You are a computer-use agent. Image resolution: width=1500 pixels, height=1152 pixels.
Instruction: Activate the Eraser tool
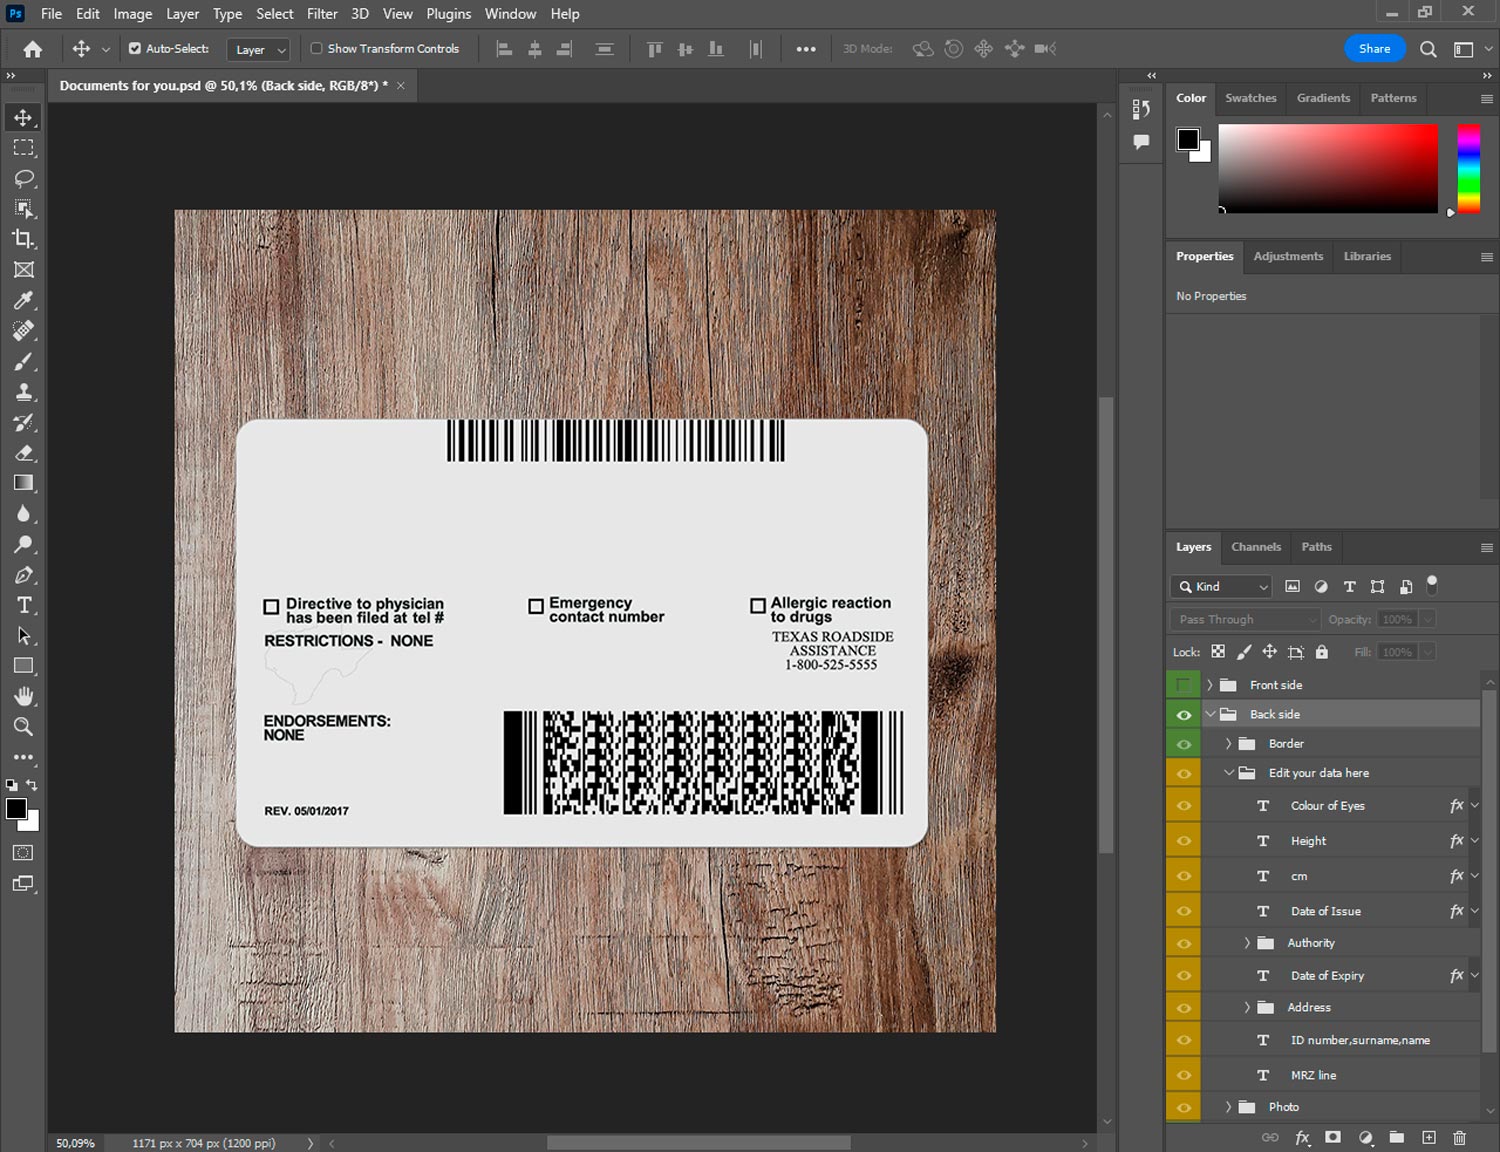(23, 453)
